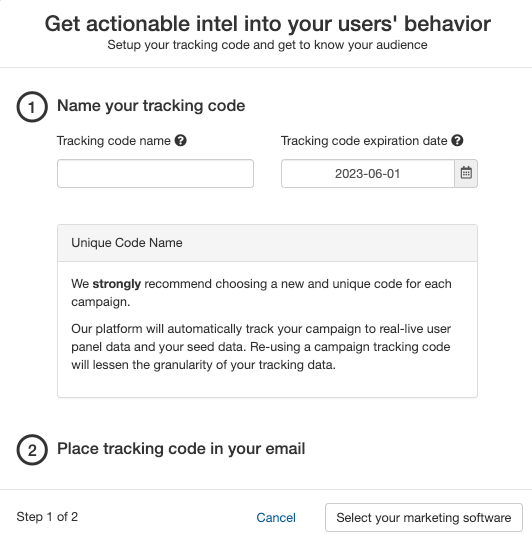
Task: Click the sentence recommending a unique code per campaign
Action: click(261, 293)
